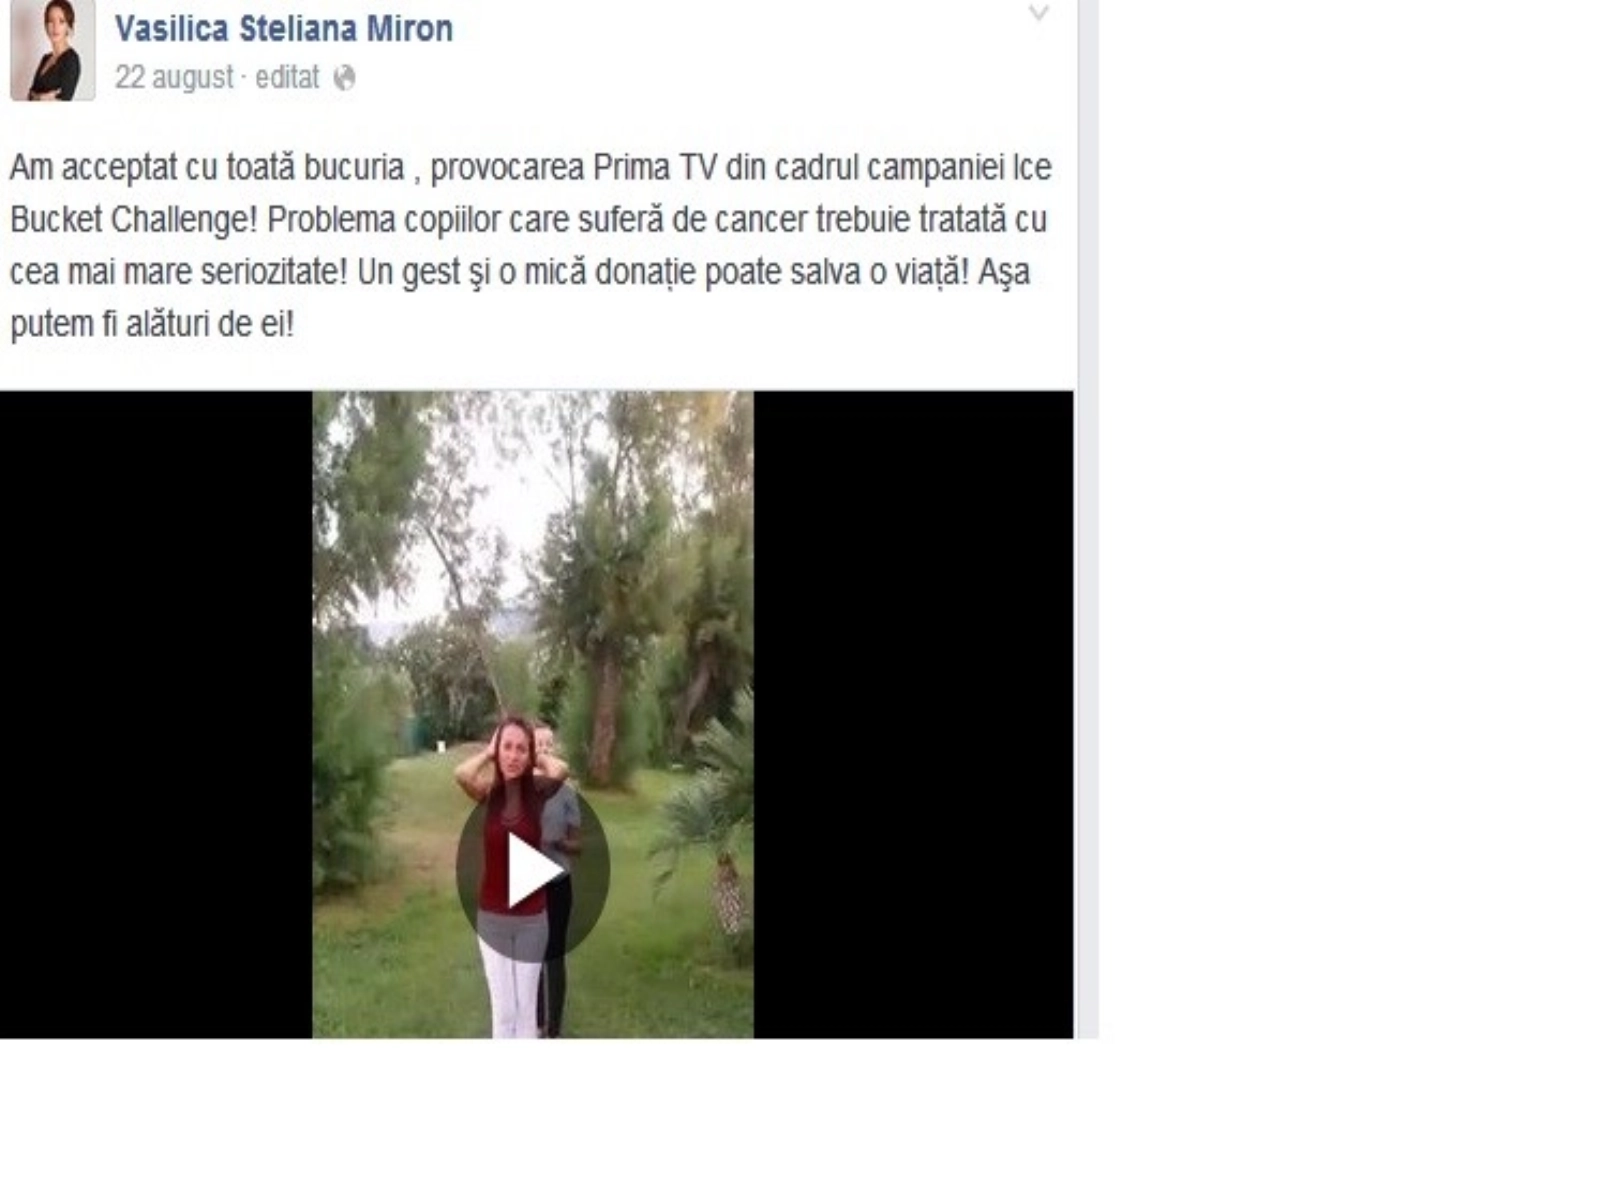Image resolution: width=1600 pixels, height=1200 pixels.
Task: Click the globe public-privacy icon
Action: click(x=345, y=78)
